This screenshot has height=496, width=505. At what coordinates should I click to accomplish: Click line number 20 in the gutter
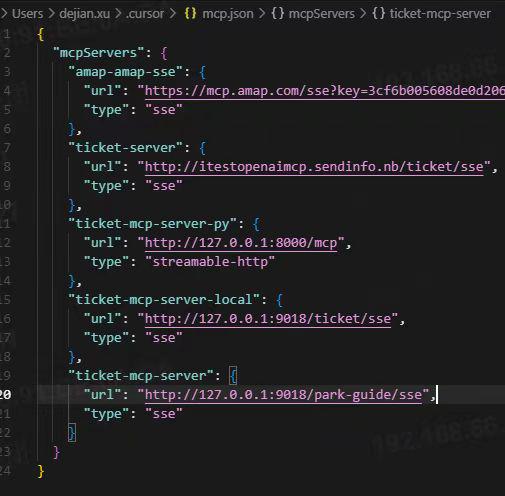[5, 395]
